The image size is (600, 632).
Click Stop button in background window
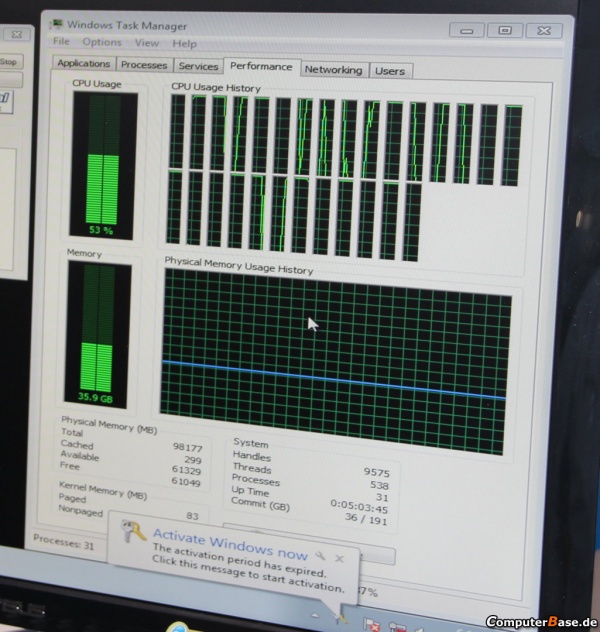9,62
